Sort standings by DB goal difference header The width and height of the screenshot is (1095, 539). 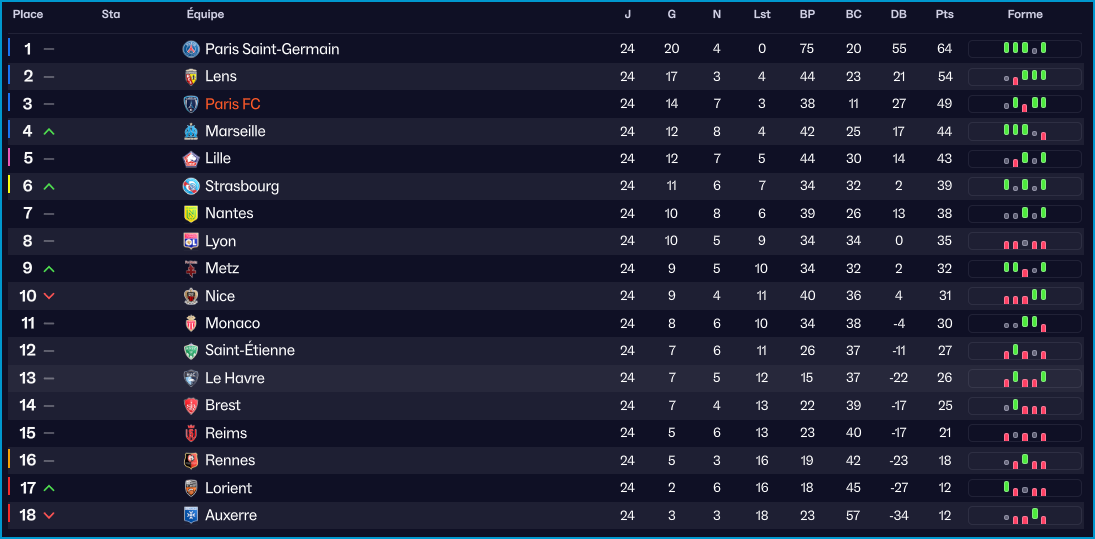tap(898, 15)
